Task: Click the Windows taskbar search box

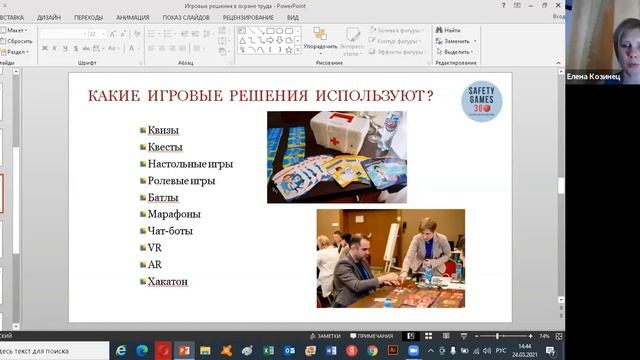Action: pos(54,351)
